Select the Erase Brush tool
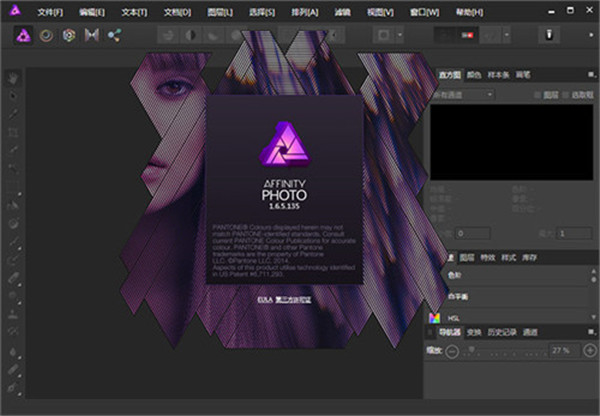This screenshot has width=600, height=416. click(x=13, y=278)
